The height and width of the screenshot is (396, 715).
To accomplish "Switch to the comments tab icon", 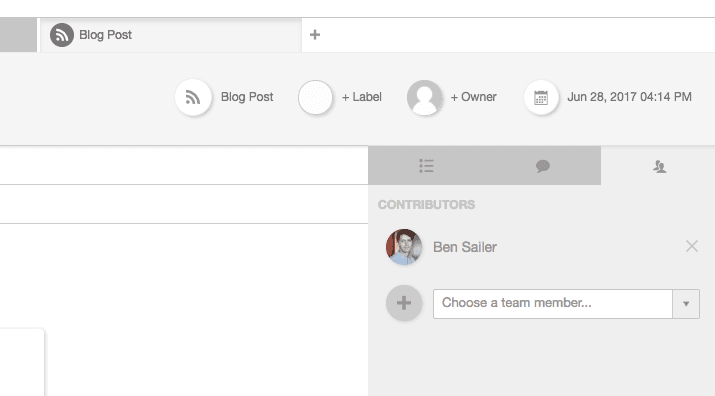I will (x=543, y=166).
